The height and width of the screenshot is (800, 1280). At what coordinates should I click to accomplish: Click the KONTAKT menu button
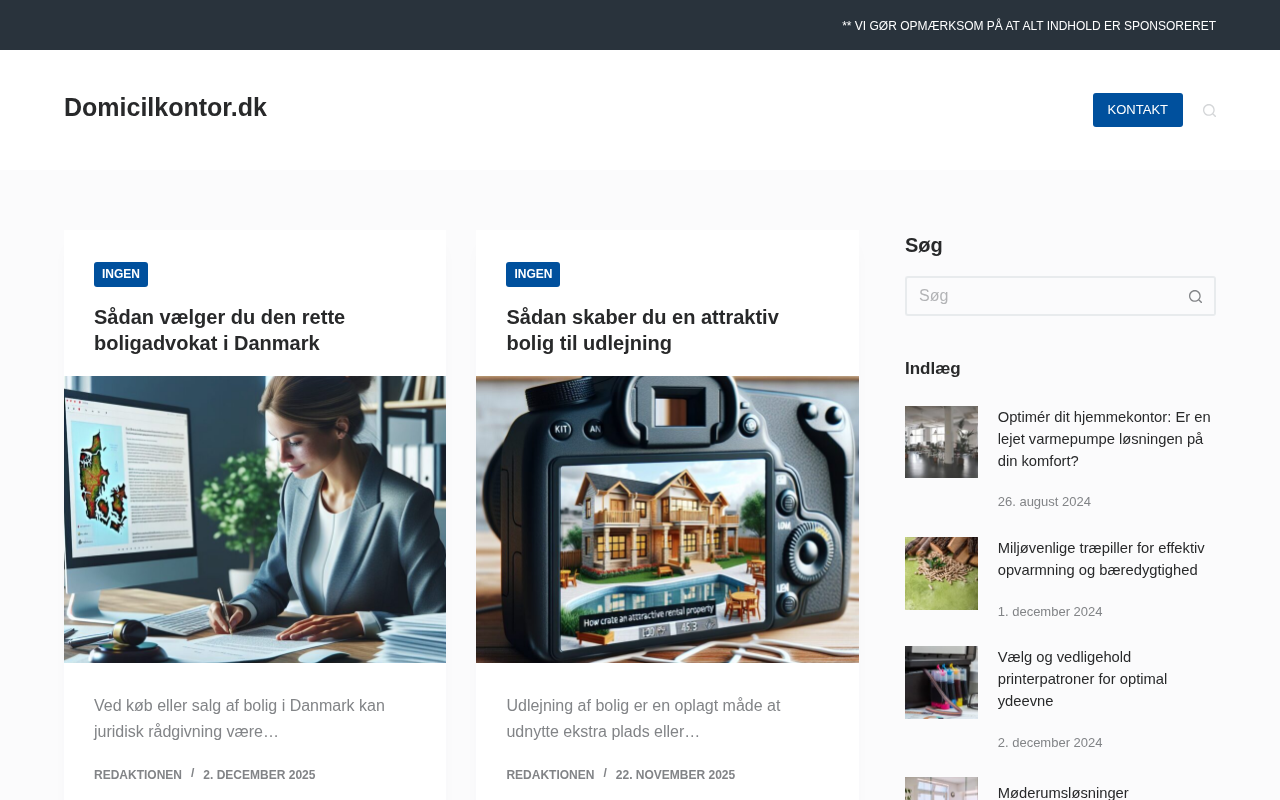[1137, 110]
